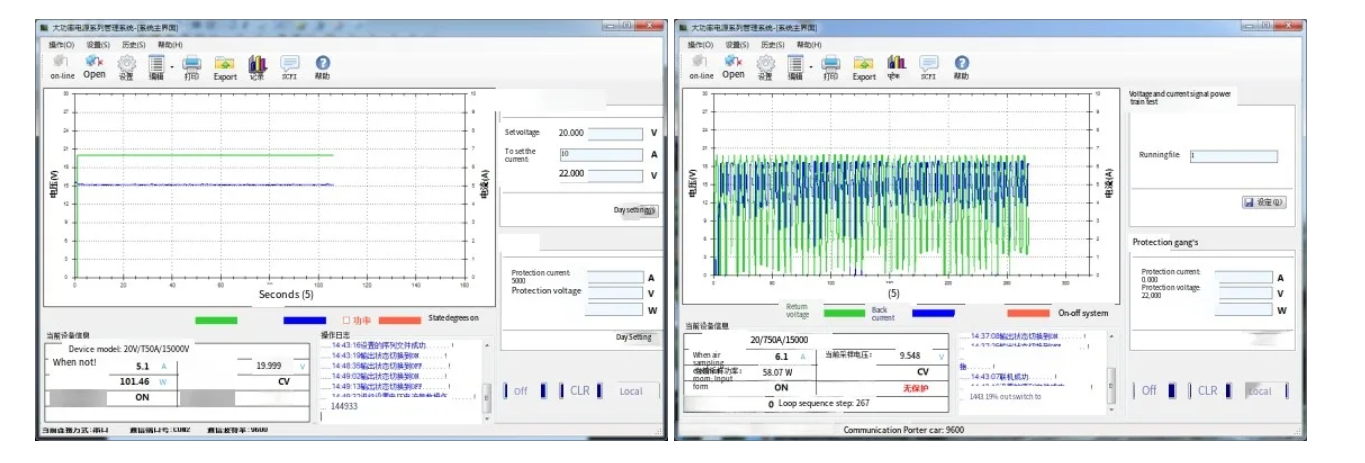Open the records books icon in right window
The height and width of the screenshot is (463, 1365).
coord(896,64)
